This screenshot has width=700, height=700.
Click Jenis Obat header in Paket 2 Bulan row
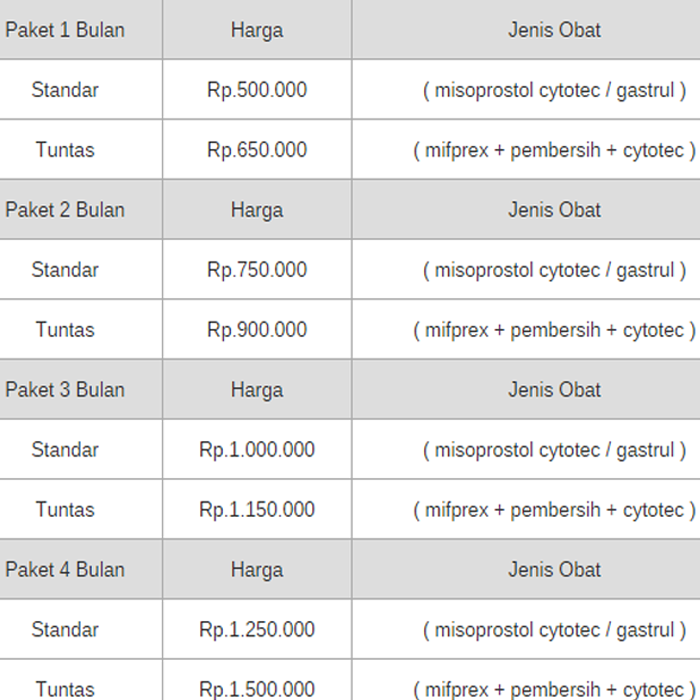[x=554, y=210]
